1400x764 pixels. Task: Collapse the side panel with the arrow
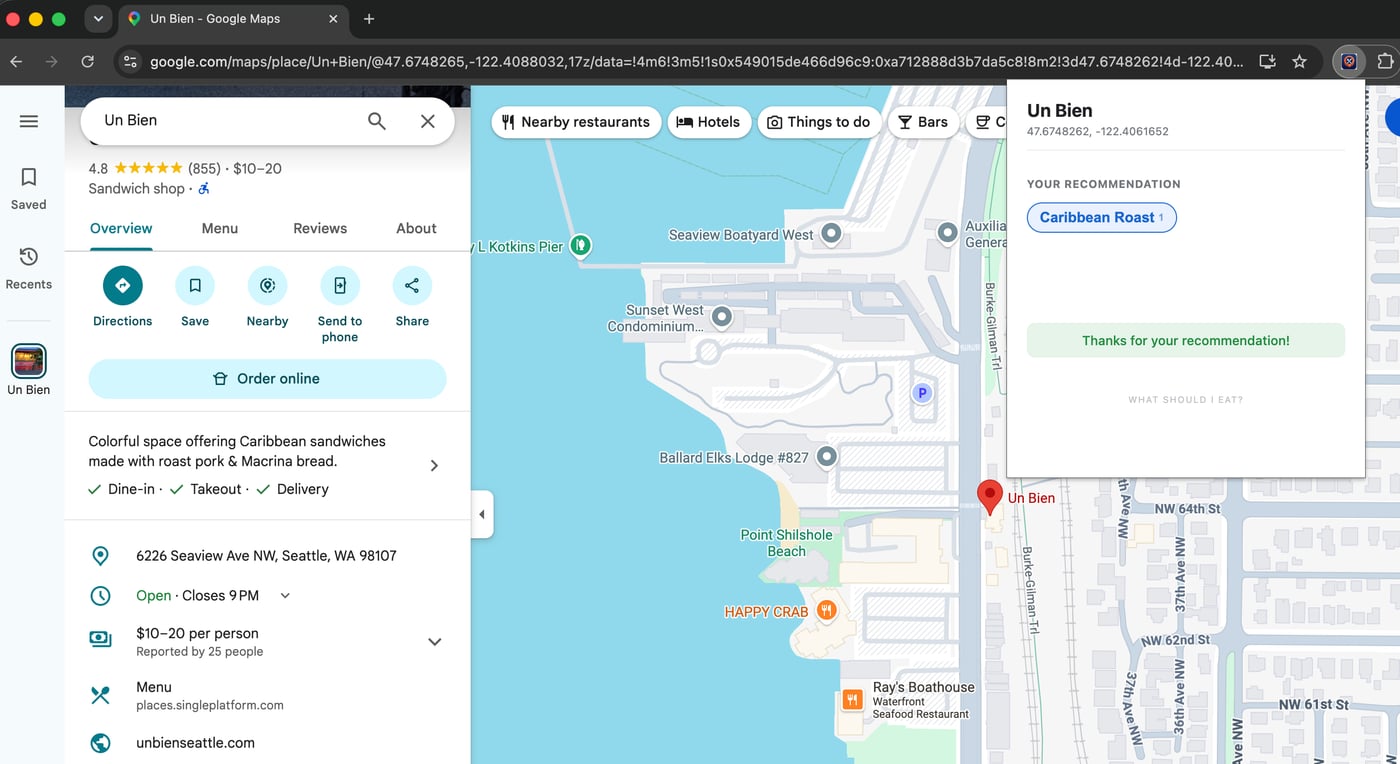click(x=482, y=514)
